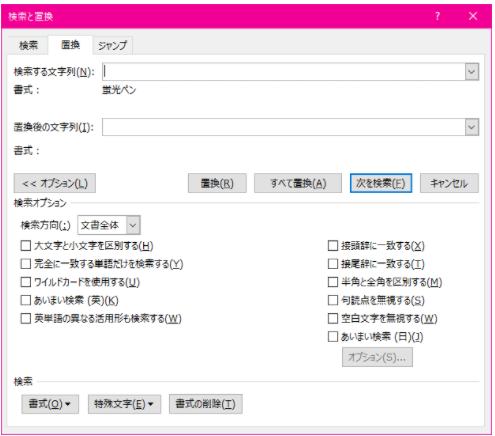Select the 置換 tab
Image resolution: width=495 pixels, height=436 pixels.
[70, 45]
